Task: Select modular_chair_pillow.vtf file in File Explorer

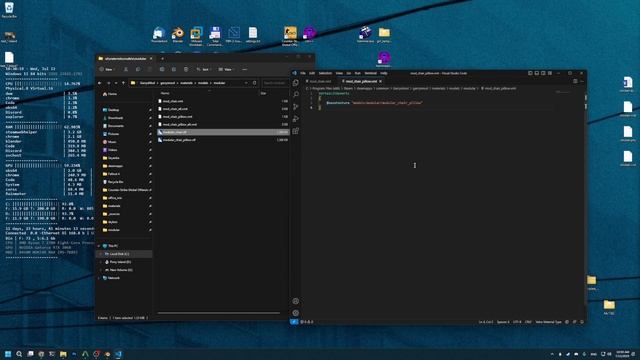Action: tap(223, 140)
